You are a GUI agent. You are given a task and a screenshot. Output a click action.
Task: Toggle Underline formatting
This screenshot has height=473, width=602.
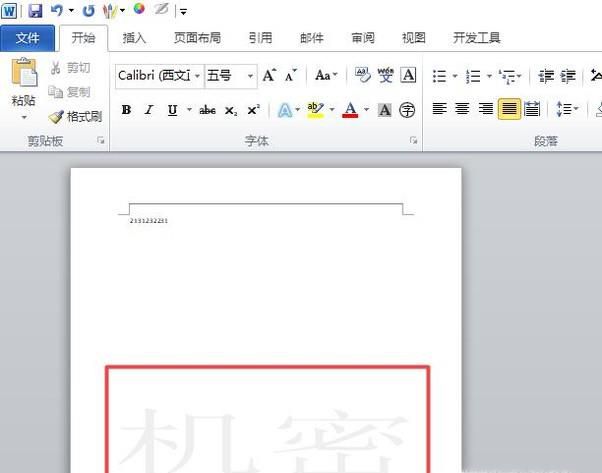(x=172, y=110)
